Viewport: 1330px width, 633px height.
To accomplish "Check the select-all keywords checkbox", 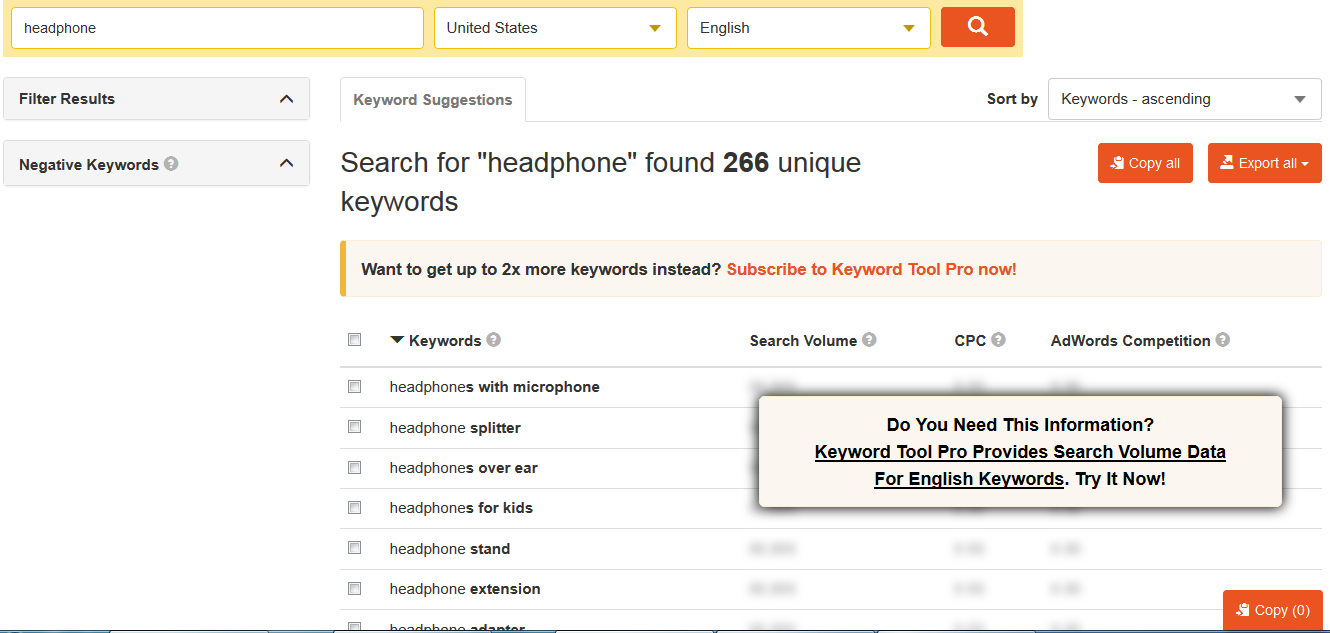I will pyautogui.click(x=354, y=339).
